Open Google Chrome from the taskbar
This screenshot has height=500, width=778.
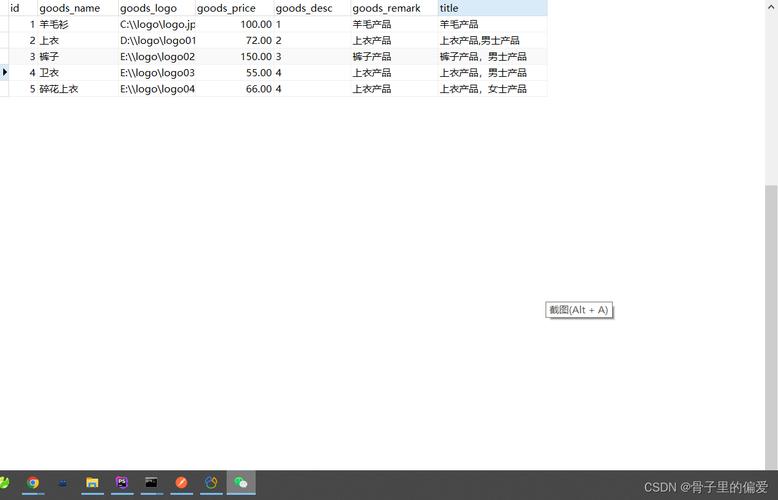click(x=33, y=483)
